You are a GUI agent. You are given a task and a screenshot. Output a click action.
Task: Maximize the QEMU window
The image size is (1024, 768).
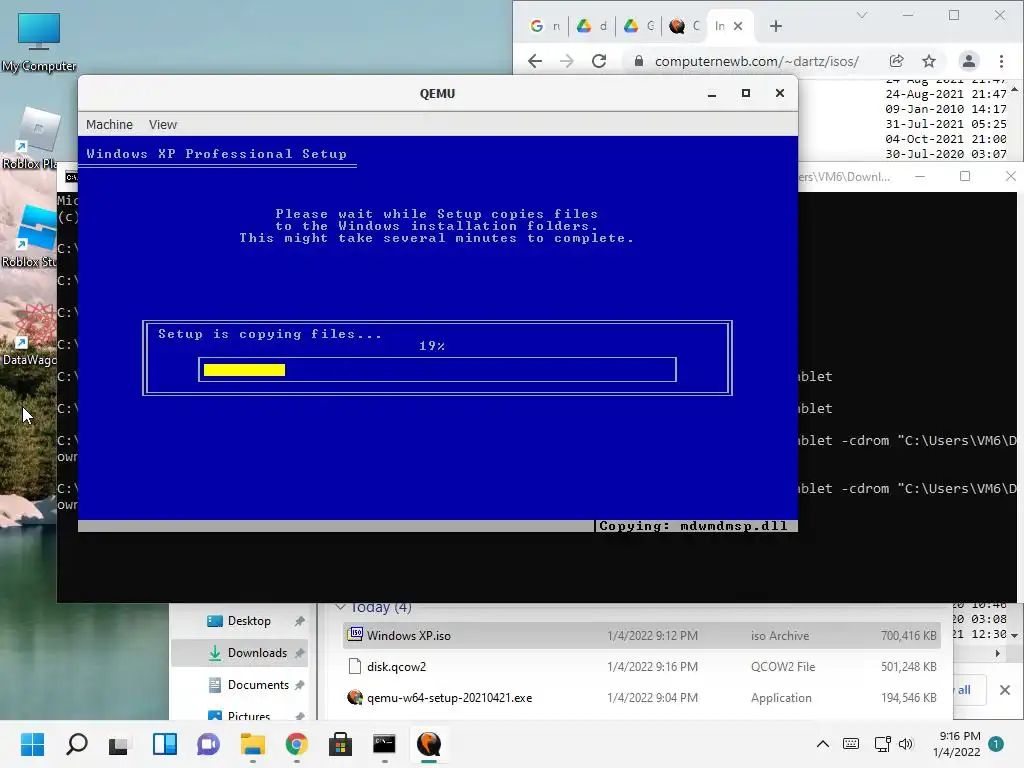coord(746,93)
